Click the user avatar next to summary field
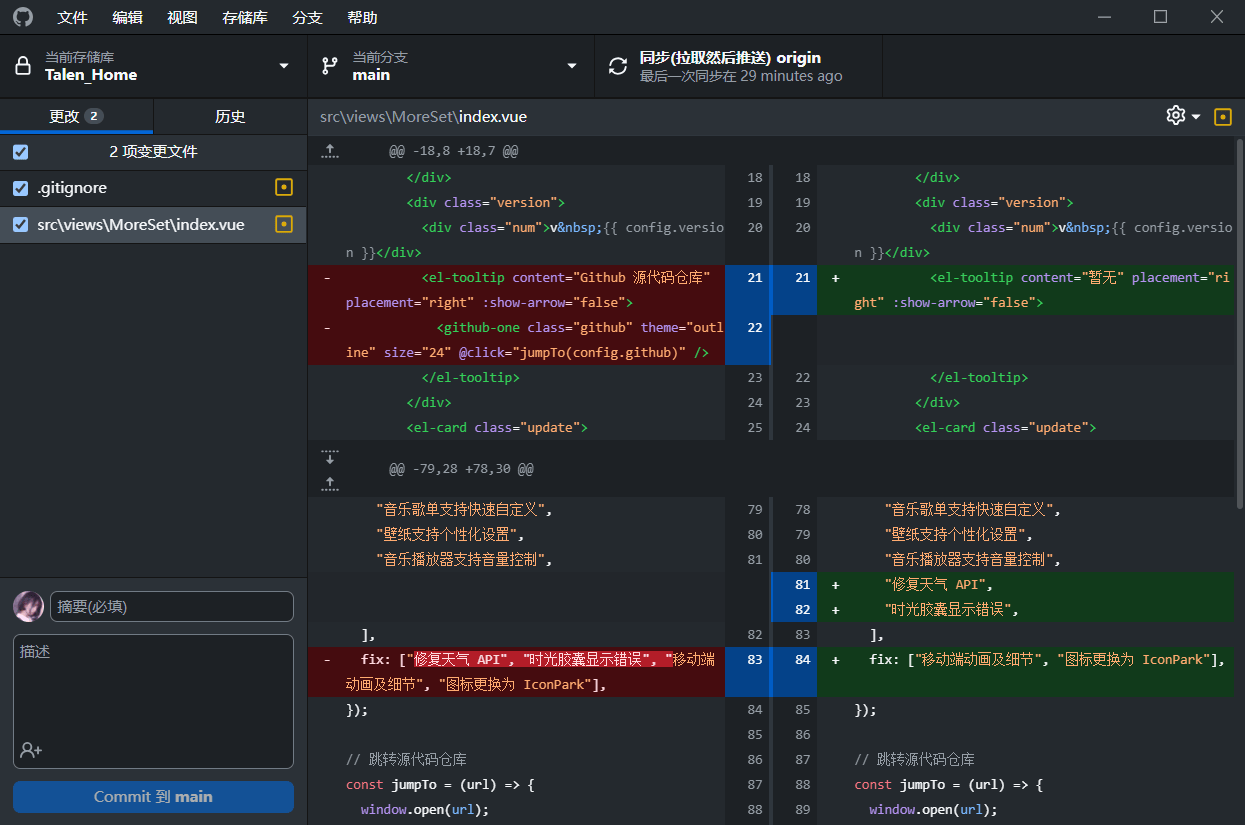The height and width of the screenshot is (825, 1245). pos(28,606)
